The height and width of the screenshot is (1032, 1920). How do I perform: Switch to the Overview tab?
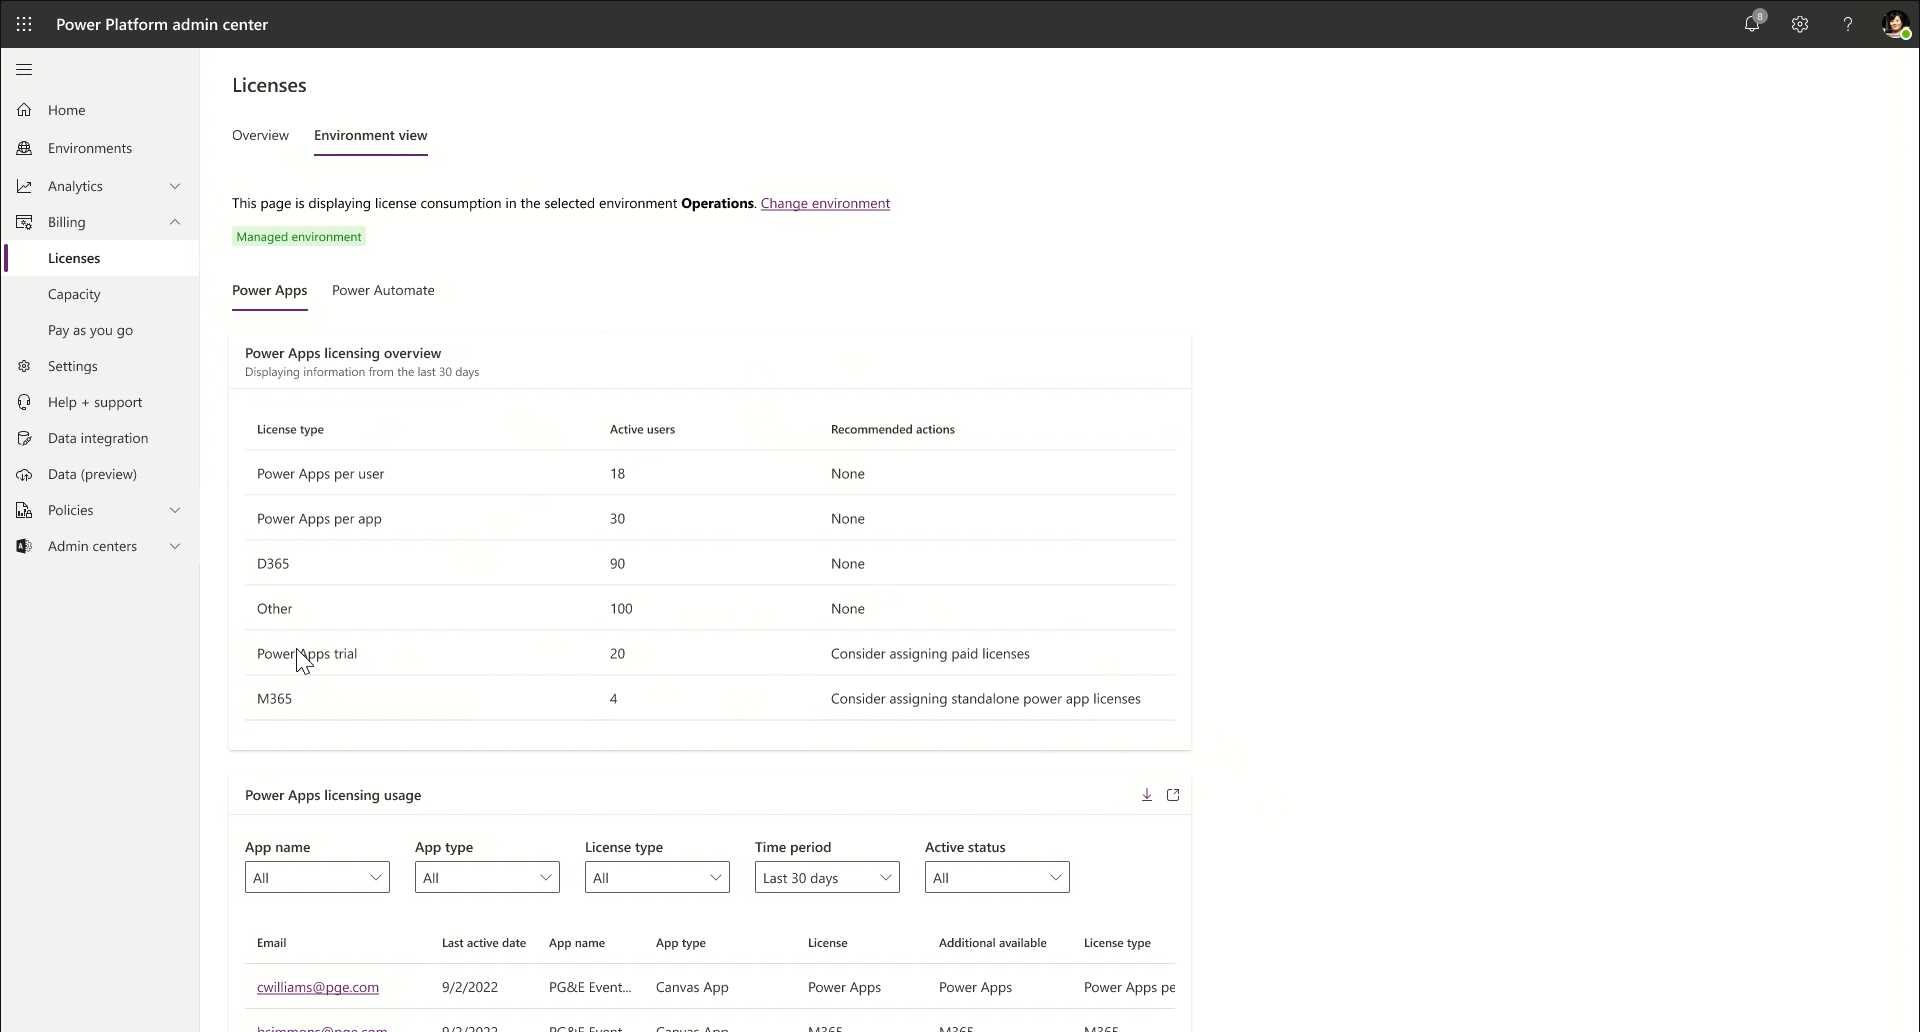tap(260, 135)
